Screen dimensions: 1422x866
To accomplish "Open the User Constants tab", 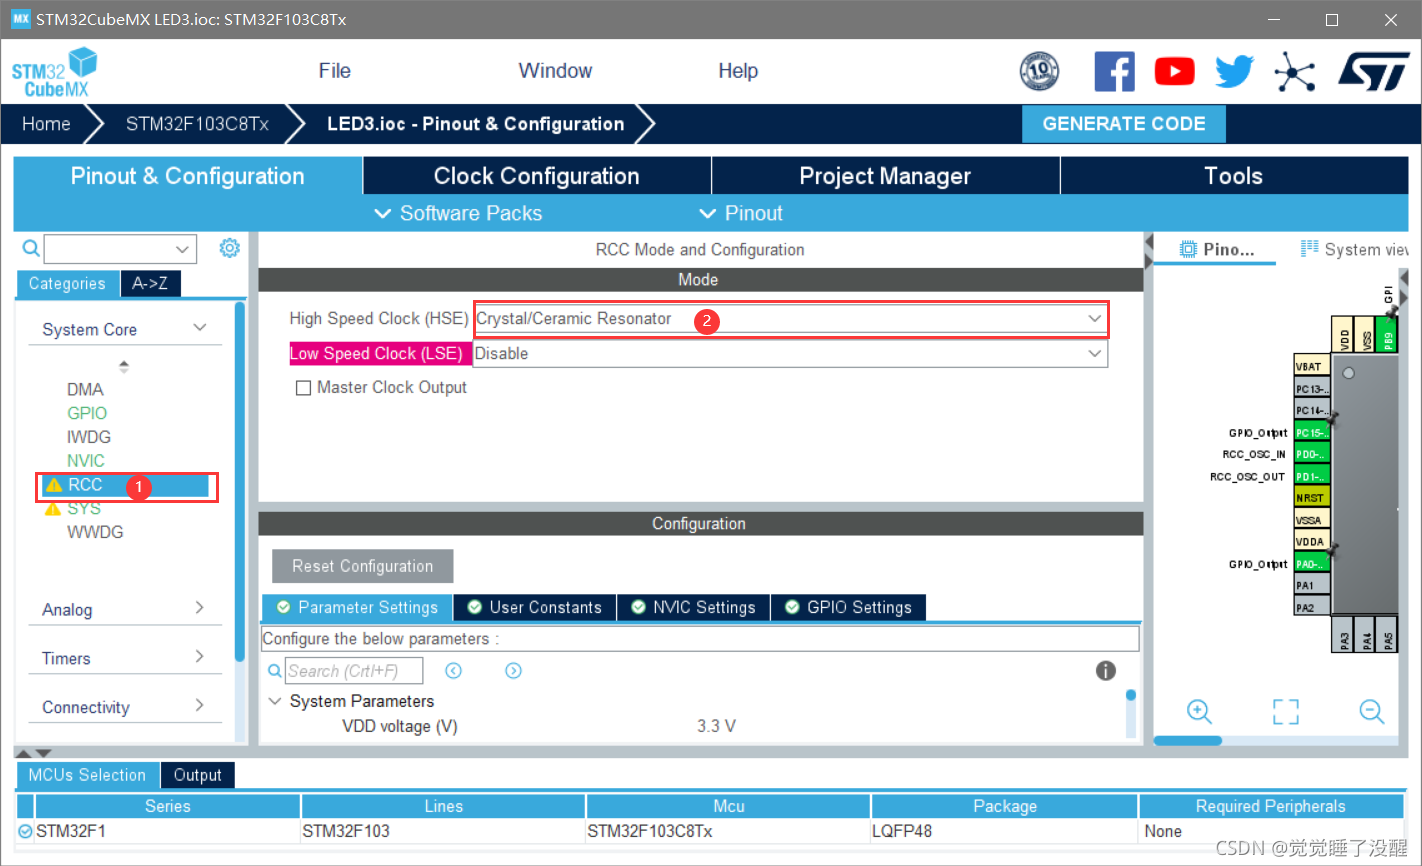I will [535, 607].
